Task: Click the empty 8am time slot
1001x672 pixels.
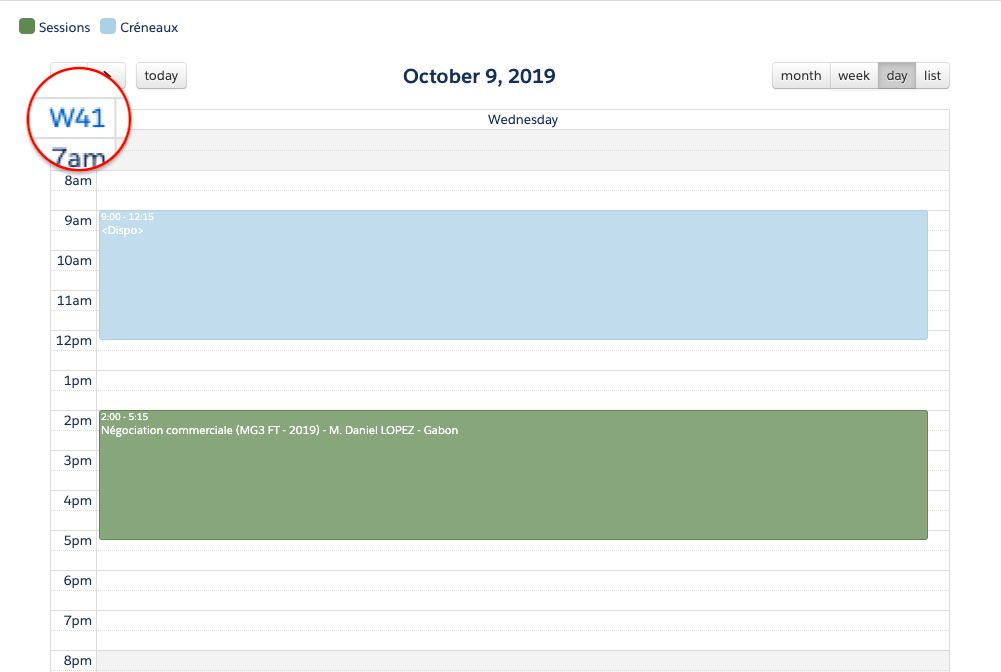Action: pyautogui.click(x=522, y=181)
